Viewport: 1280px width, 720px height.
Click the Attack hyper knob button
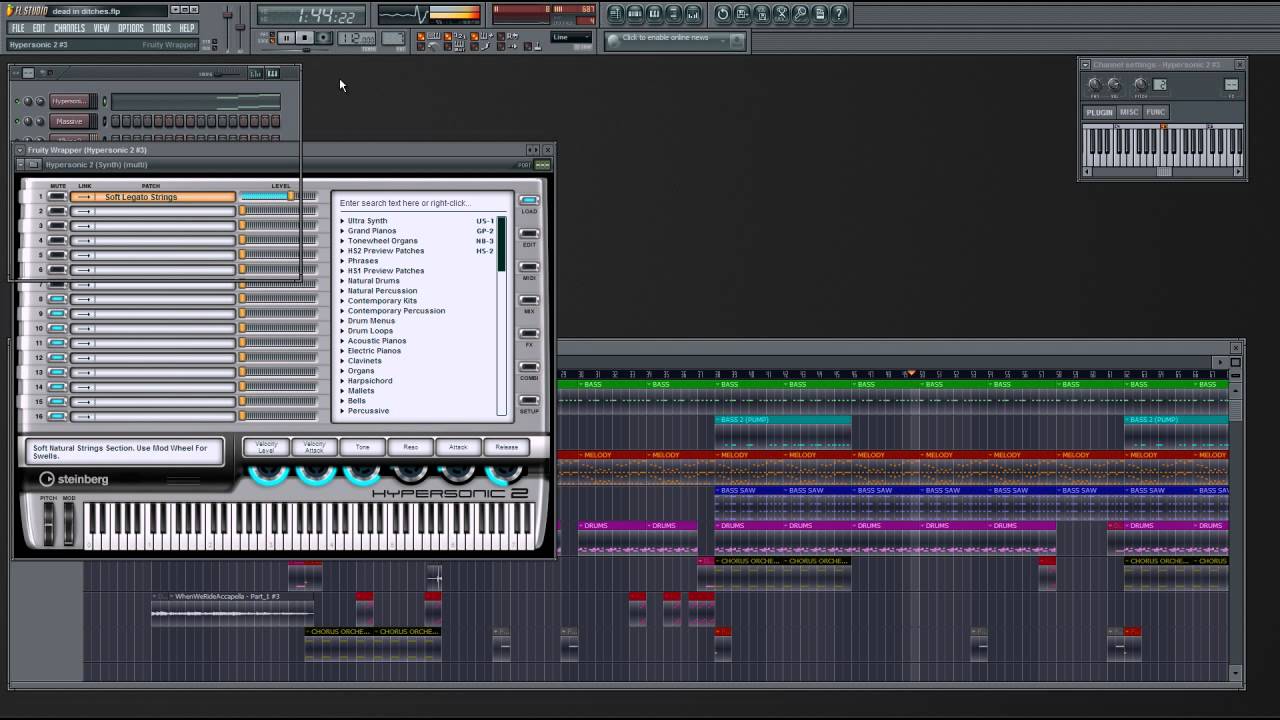[458, 447]
